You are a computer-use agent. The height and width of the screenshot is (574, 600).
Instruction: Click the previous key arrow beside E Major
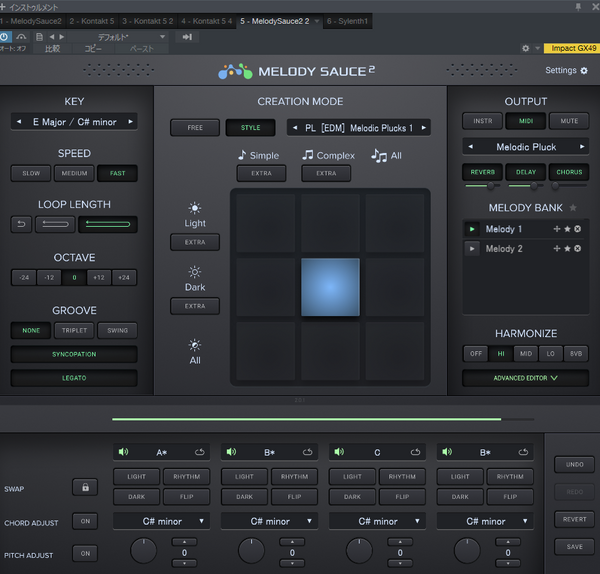point(19,122)
